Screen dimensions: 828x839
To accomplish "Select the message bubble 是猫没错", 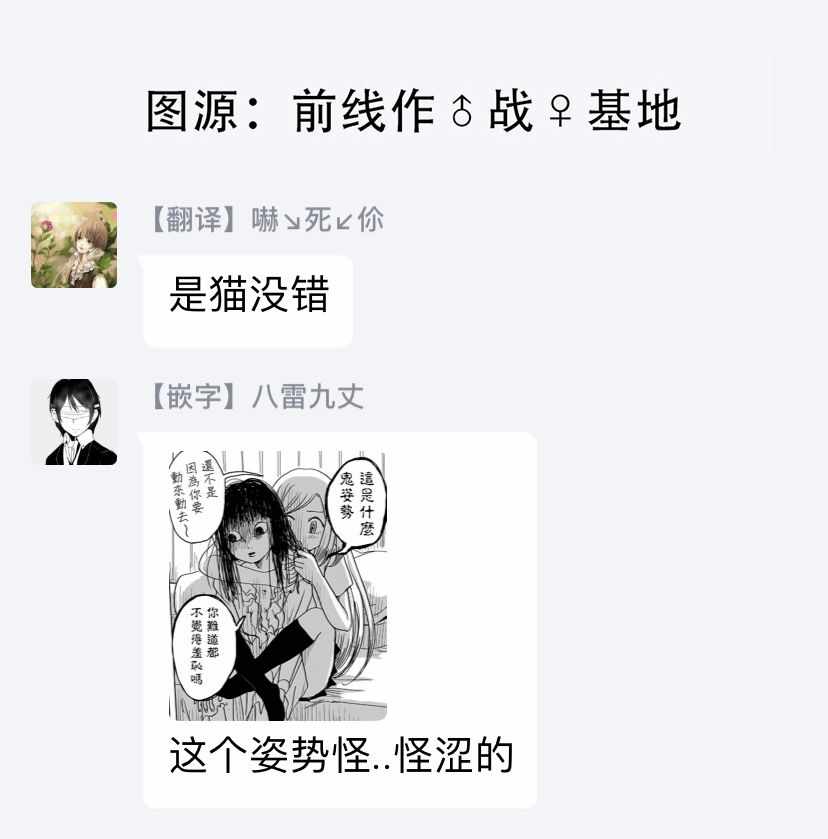I will tap(248, 301).
